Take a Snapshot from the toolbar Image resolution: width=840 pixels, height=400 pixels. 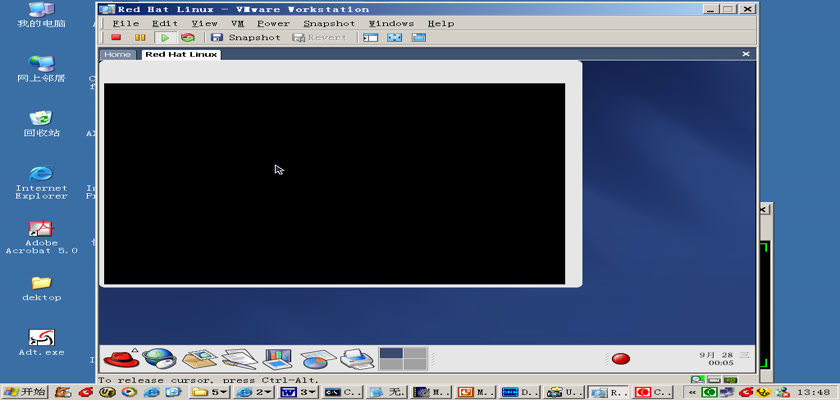pos(245,38)
